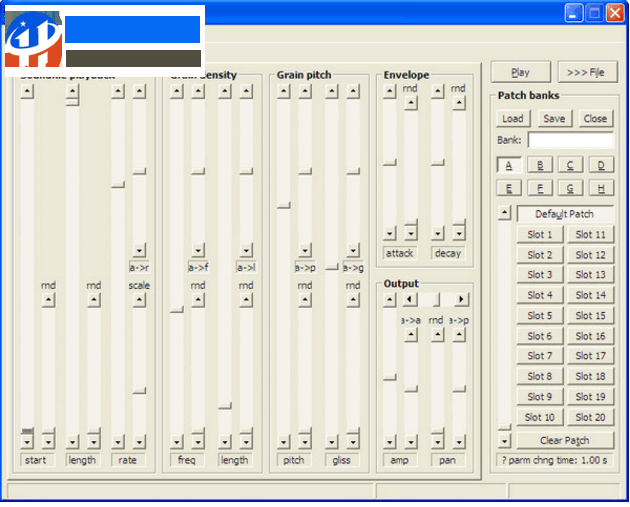Choose patch Slot 4
This screenshot has height=507, width=630.
(x=540, y=295)
